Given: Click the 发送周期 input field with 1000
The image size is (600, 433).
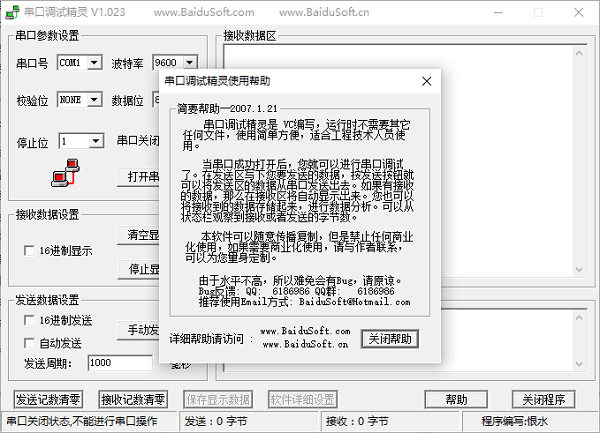Looking at the screenshot, I should tap(120, 363).
